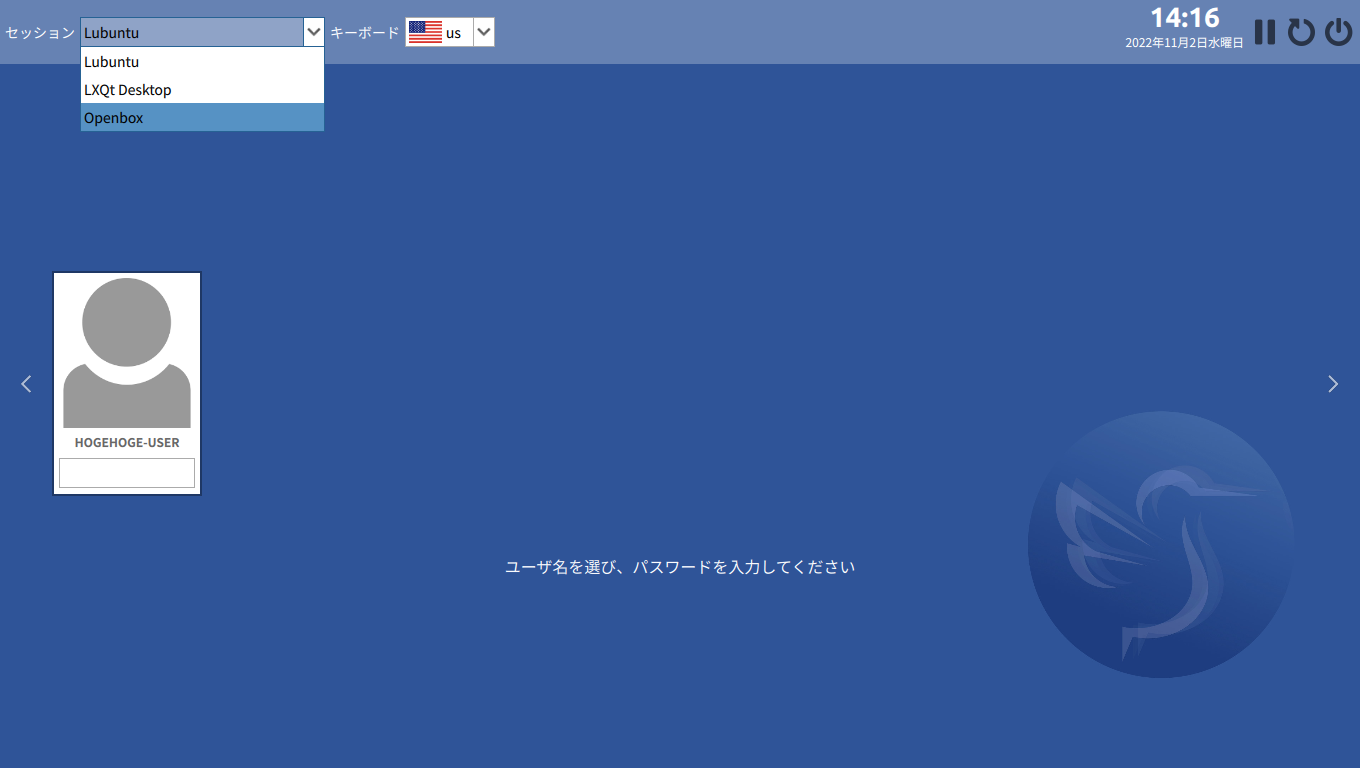Click the HOGEHOGE-USER name label
The image size is (1360, 768).
(127, 442)
